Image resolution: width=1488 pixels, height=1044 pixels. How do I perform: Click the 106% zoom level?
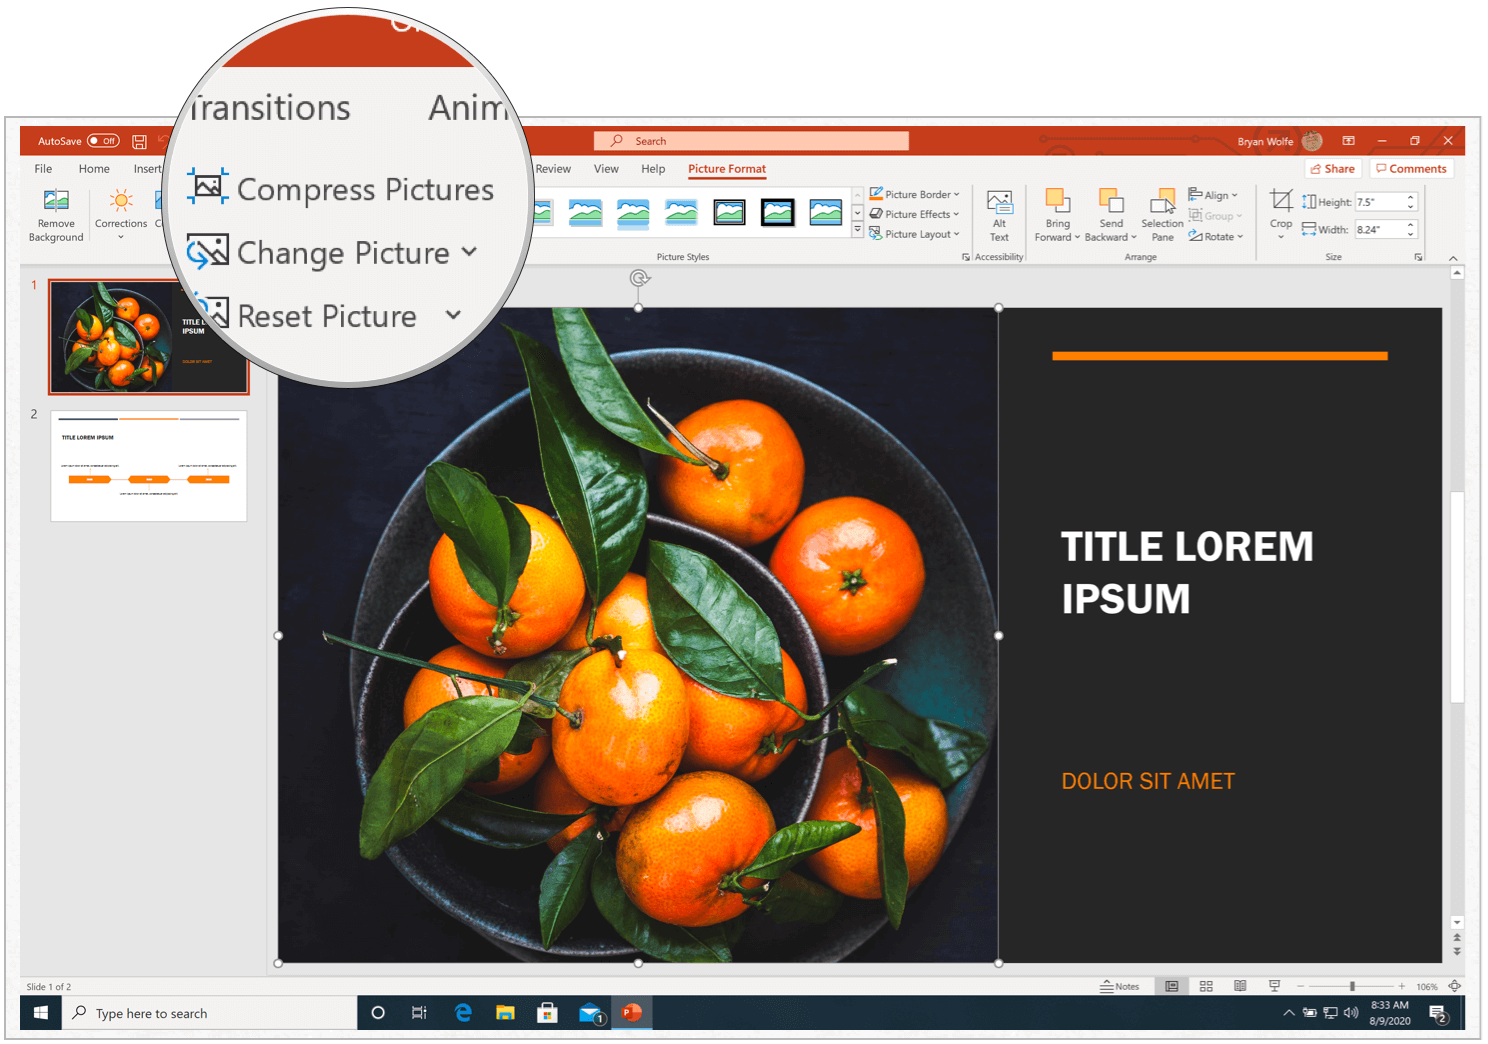click(1426, 987)
